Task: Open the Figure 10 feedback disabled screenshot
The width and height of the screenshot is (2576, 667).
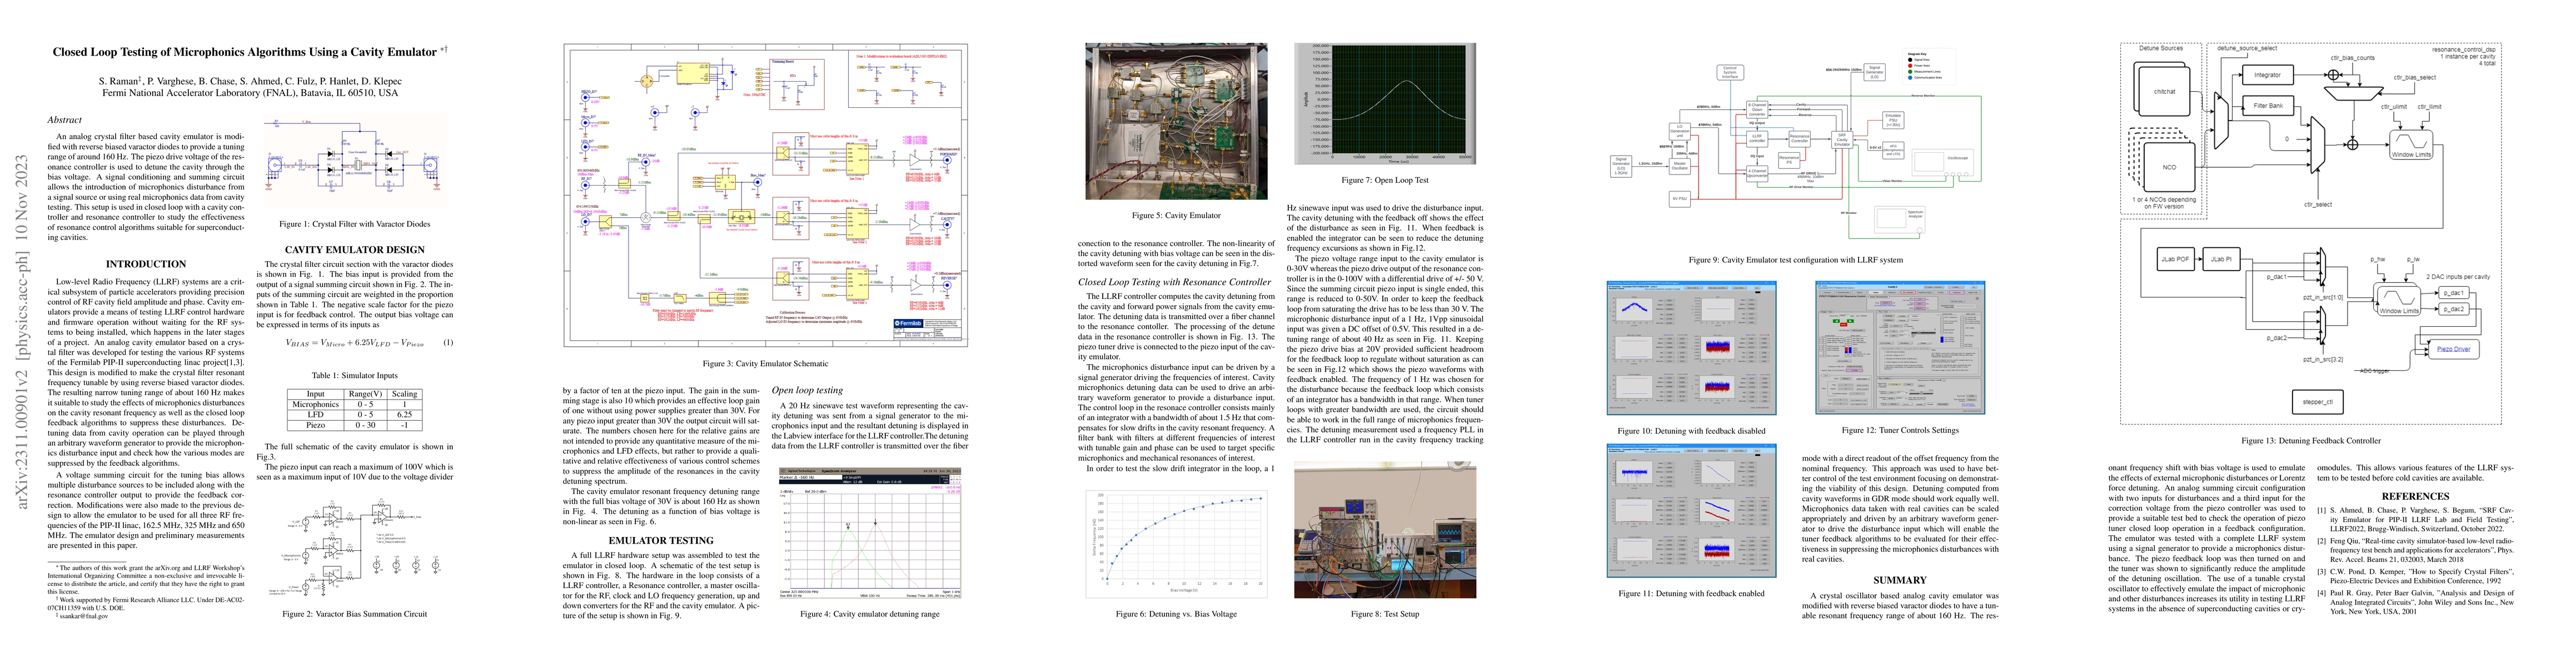Action: (1691, 348)
